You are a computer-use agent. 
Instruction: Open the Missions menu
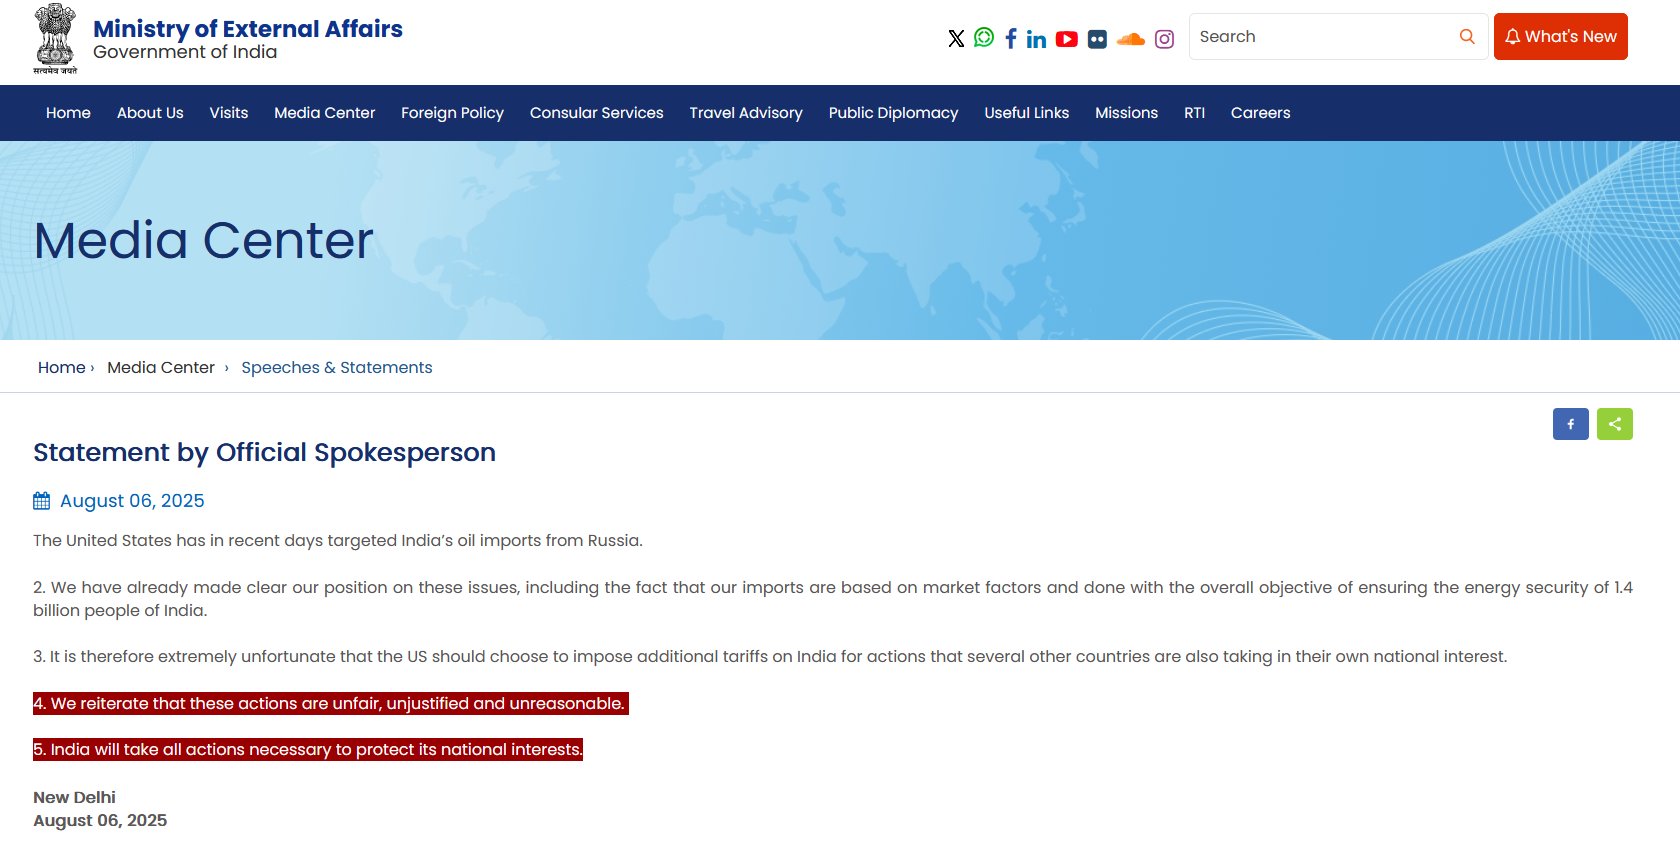[x=1126, y=113]
